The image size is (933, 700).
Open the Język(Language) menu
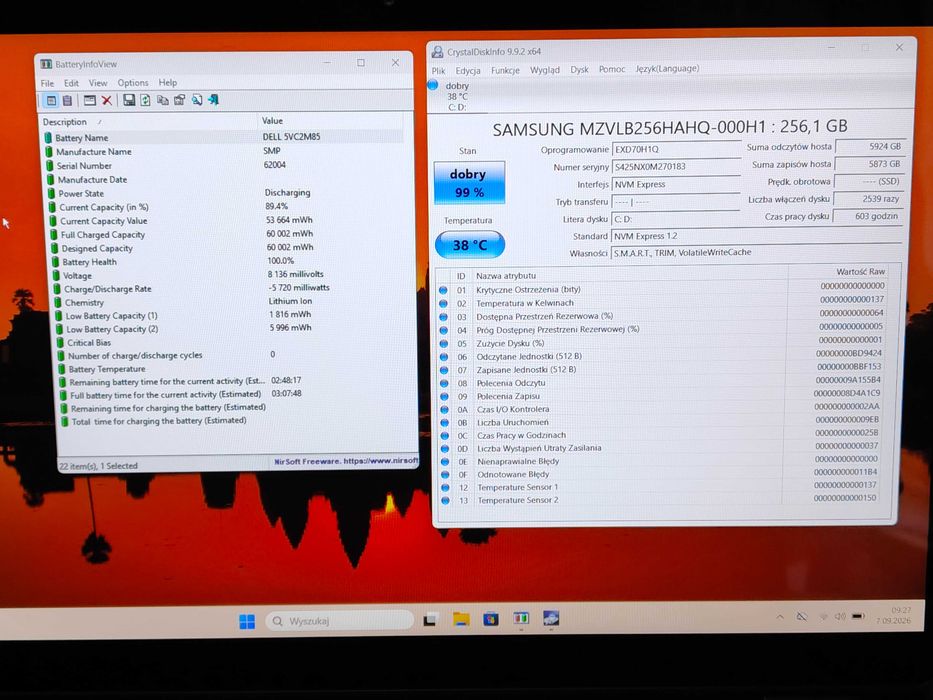pyautogui.click(x=667, y=68)
